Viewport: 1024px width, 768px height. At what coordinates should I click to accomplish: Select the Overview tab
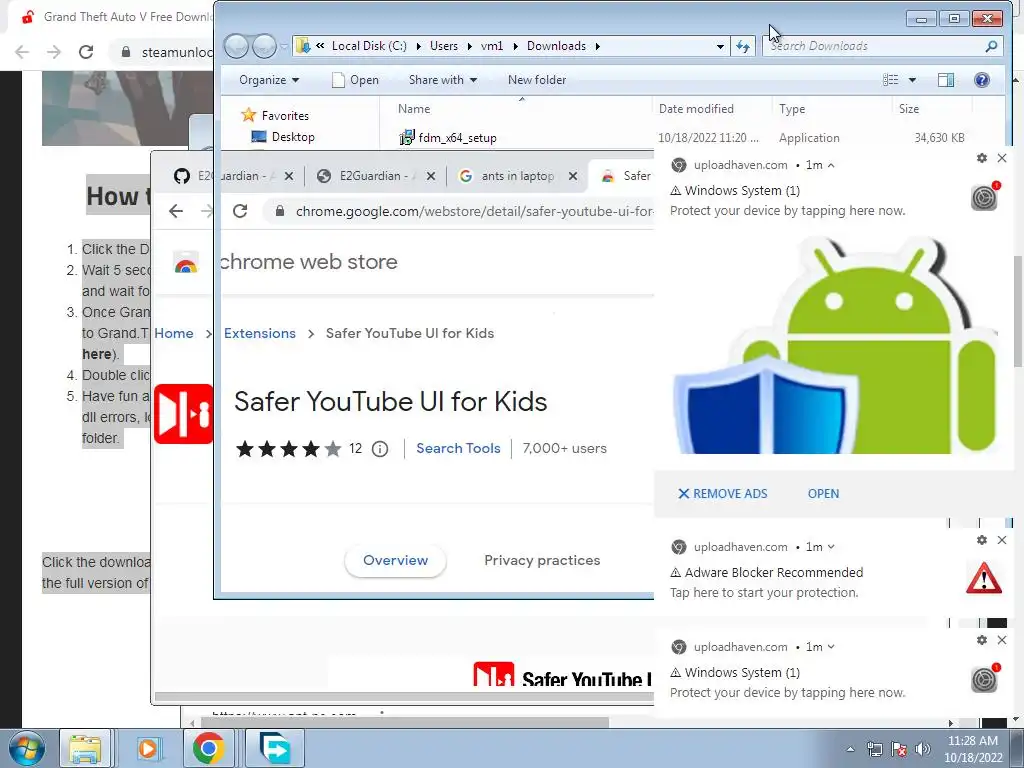click(395, 560)
